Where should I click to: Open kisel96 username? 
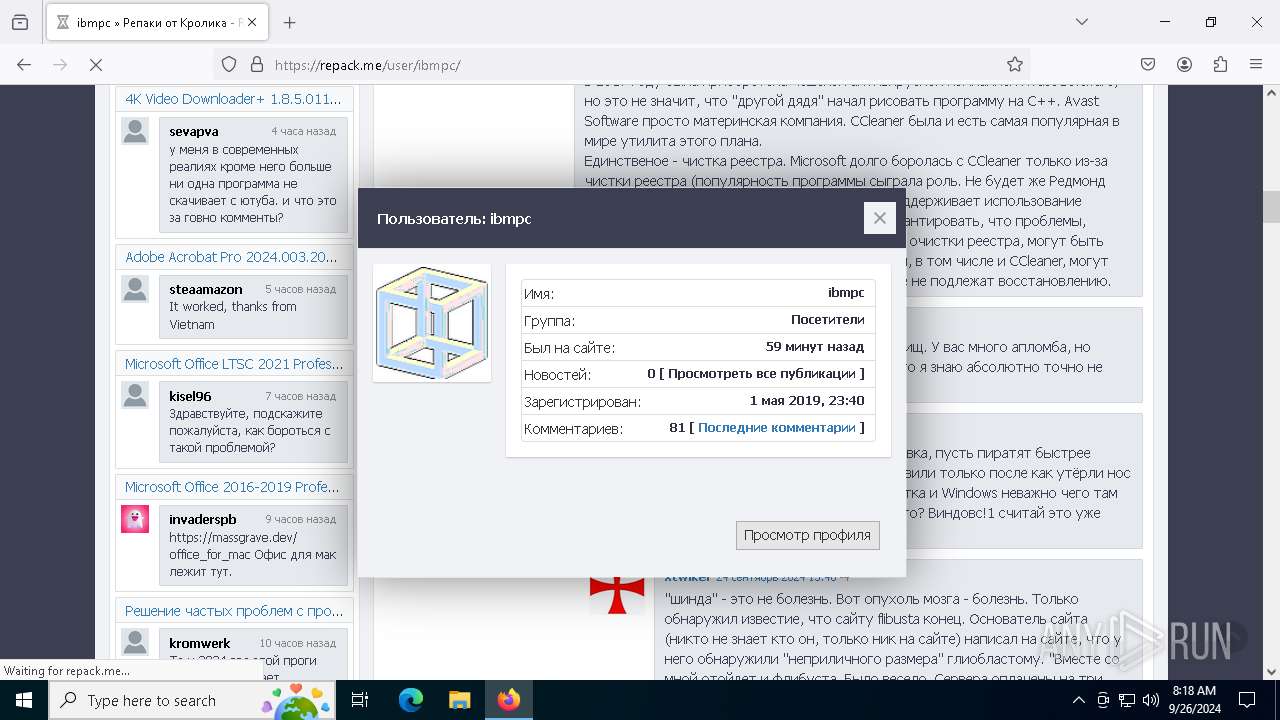190,396
